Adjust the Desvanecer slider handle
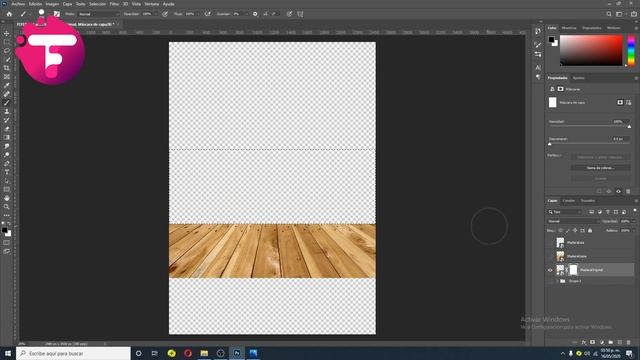This screenshot has width=640, height=360. (549, 144)
